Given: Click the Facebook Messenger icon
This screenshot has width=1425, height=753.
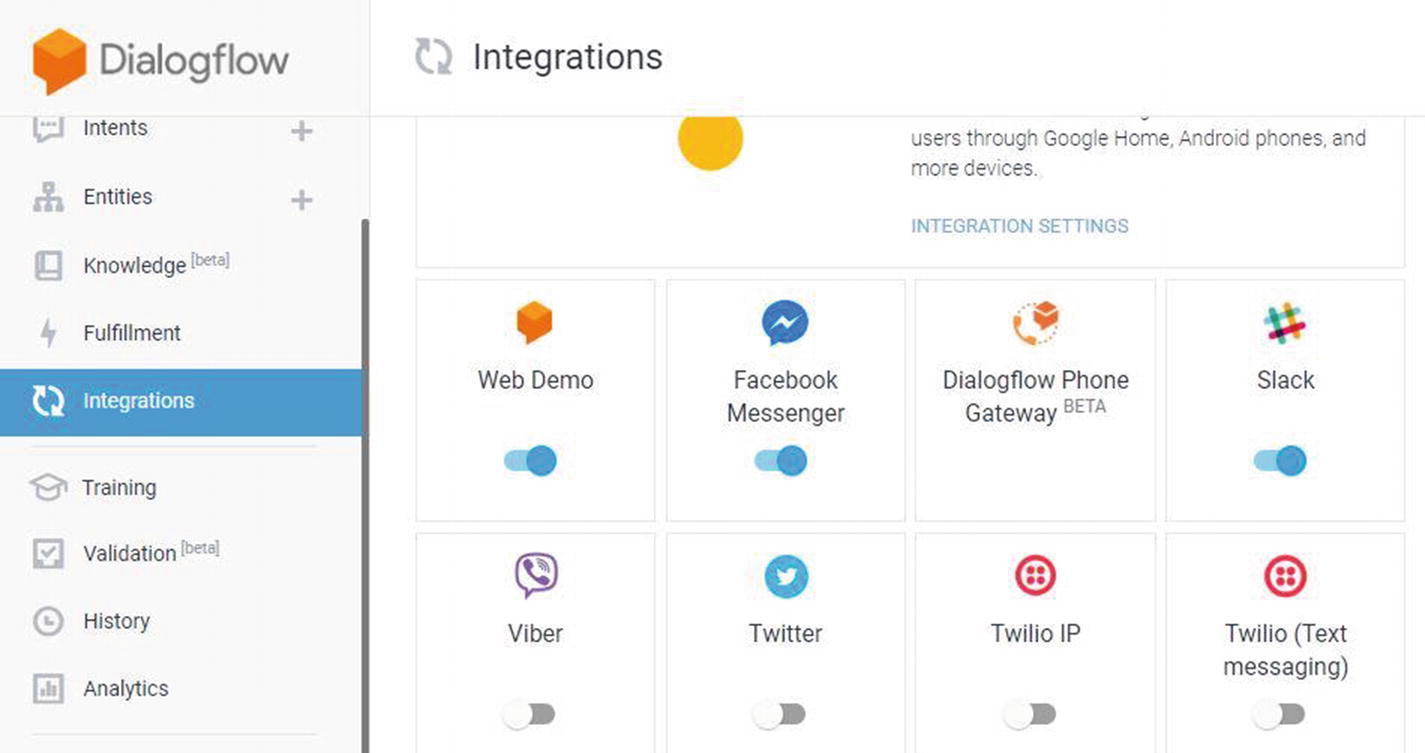Looking at the screenshot, I should pyautogui.click(x=785, y=324).
